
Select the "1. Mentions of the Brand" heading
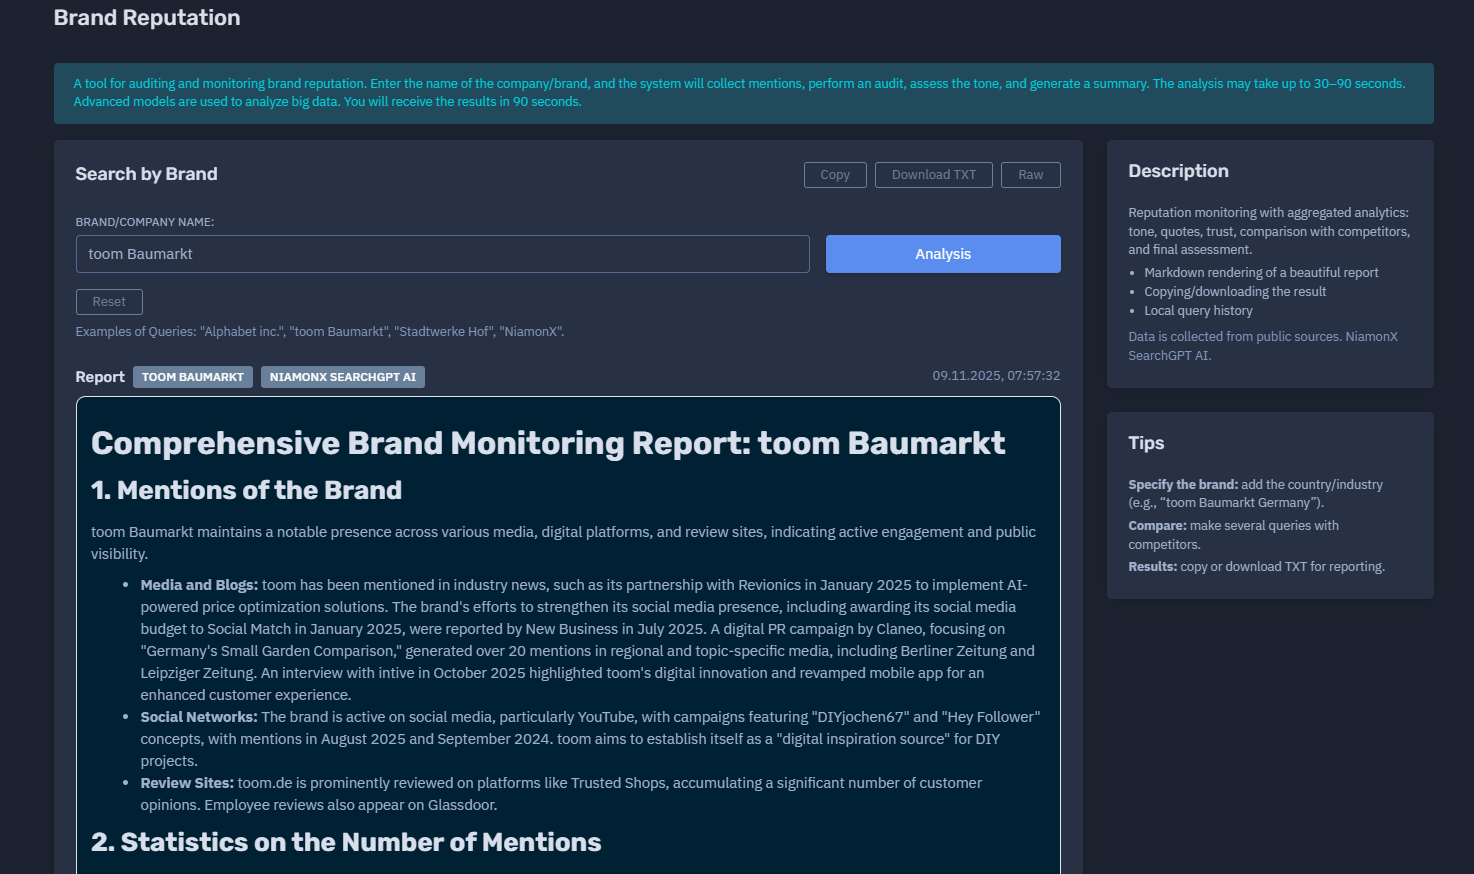point(246,490)
